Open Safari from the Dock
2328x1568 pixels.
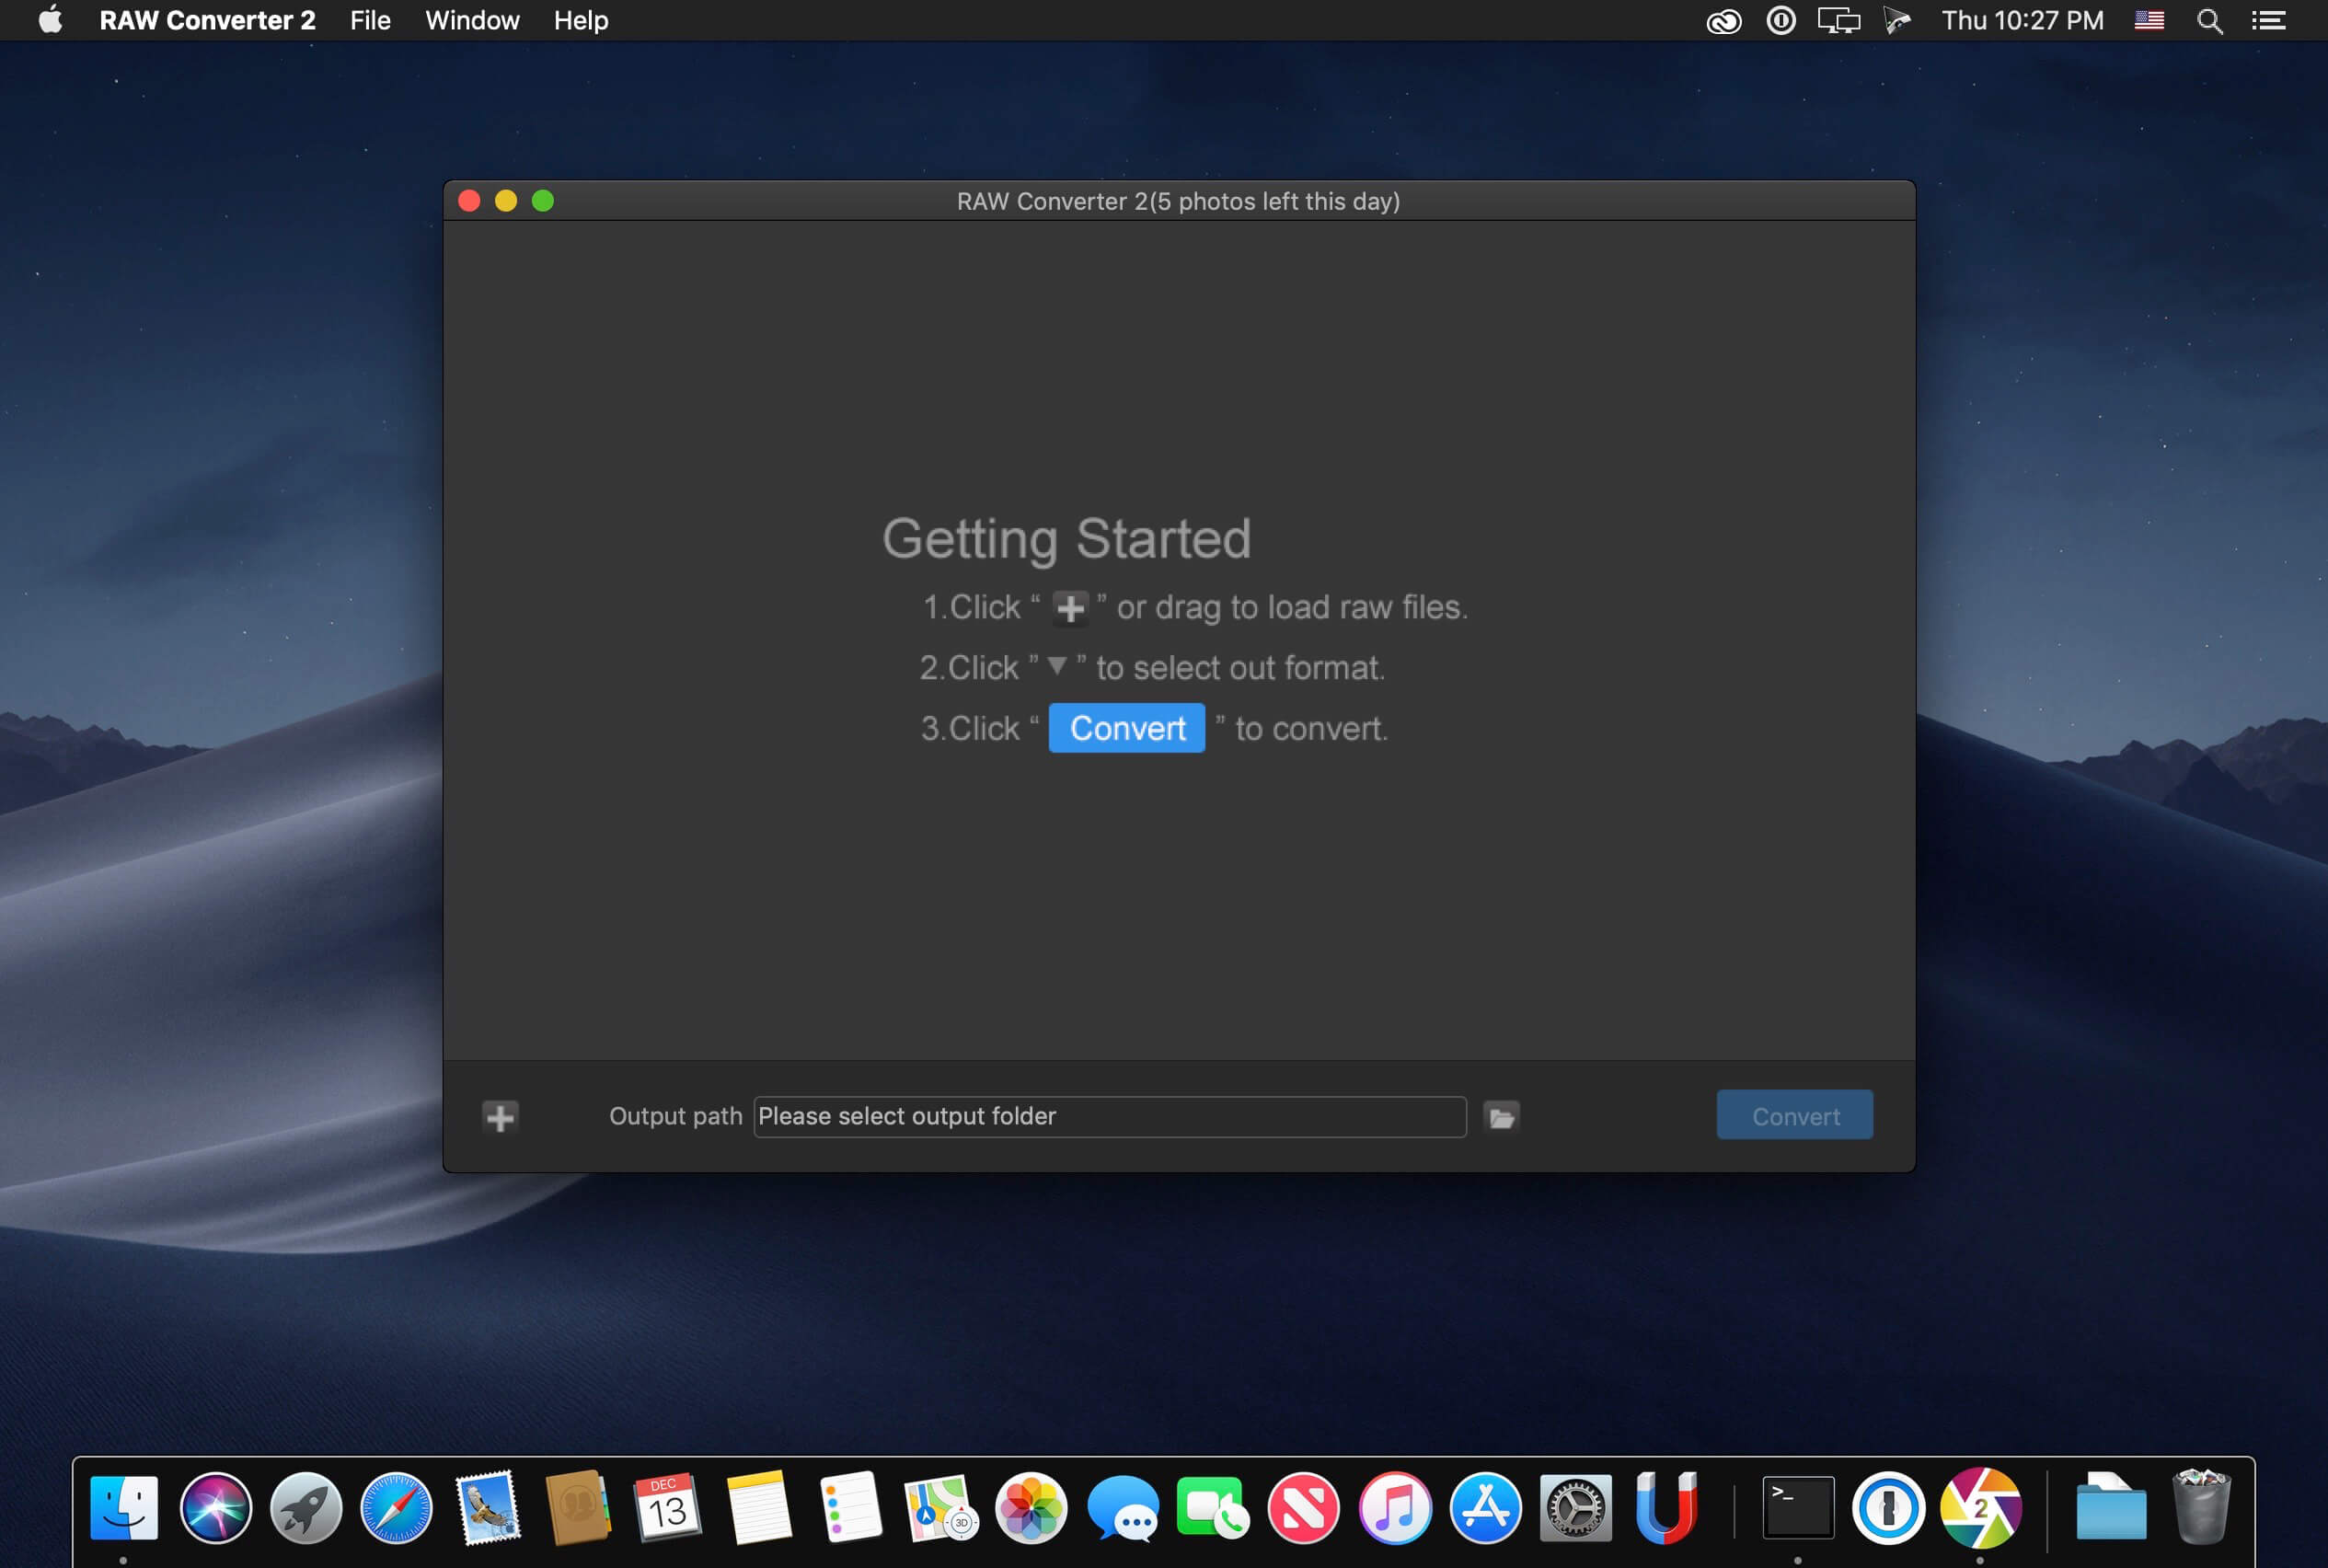[396, 1507]
